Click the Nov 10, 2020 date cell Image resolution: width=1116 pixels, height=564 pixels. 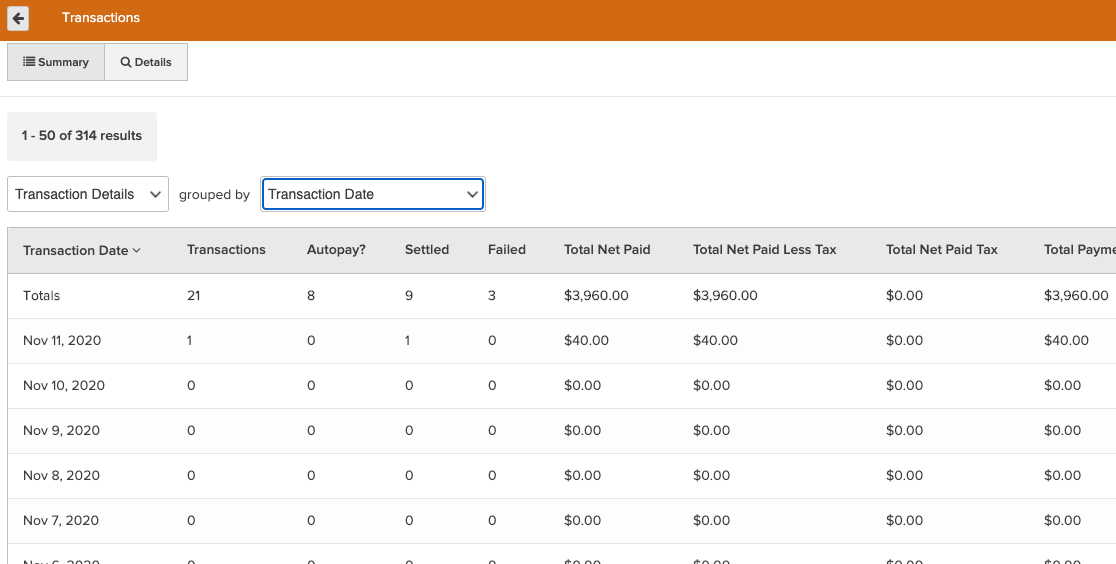[x=62, y=386]
